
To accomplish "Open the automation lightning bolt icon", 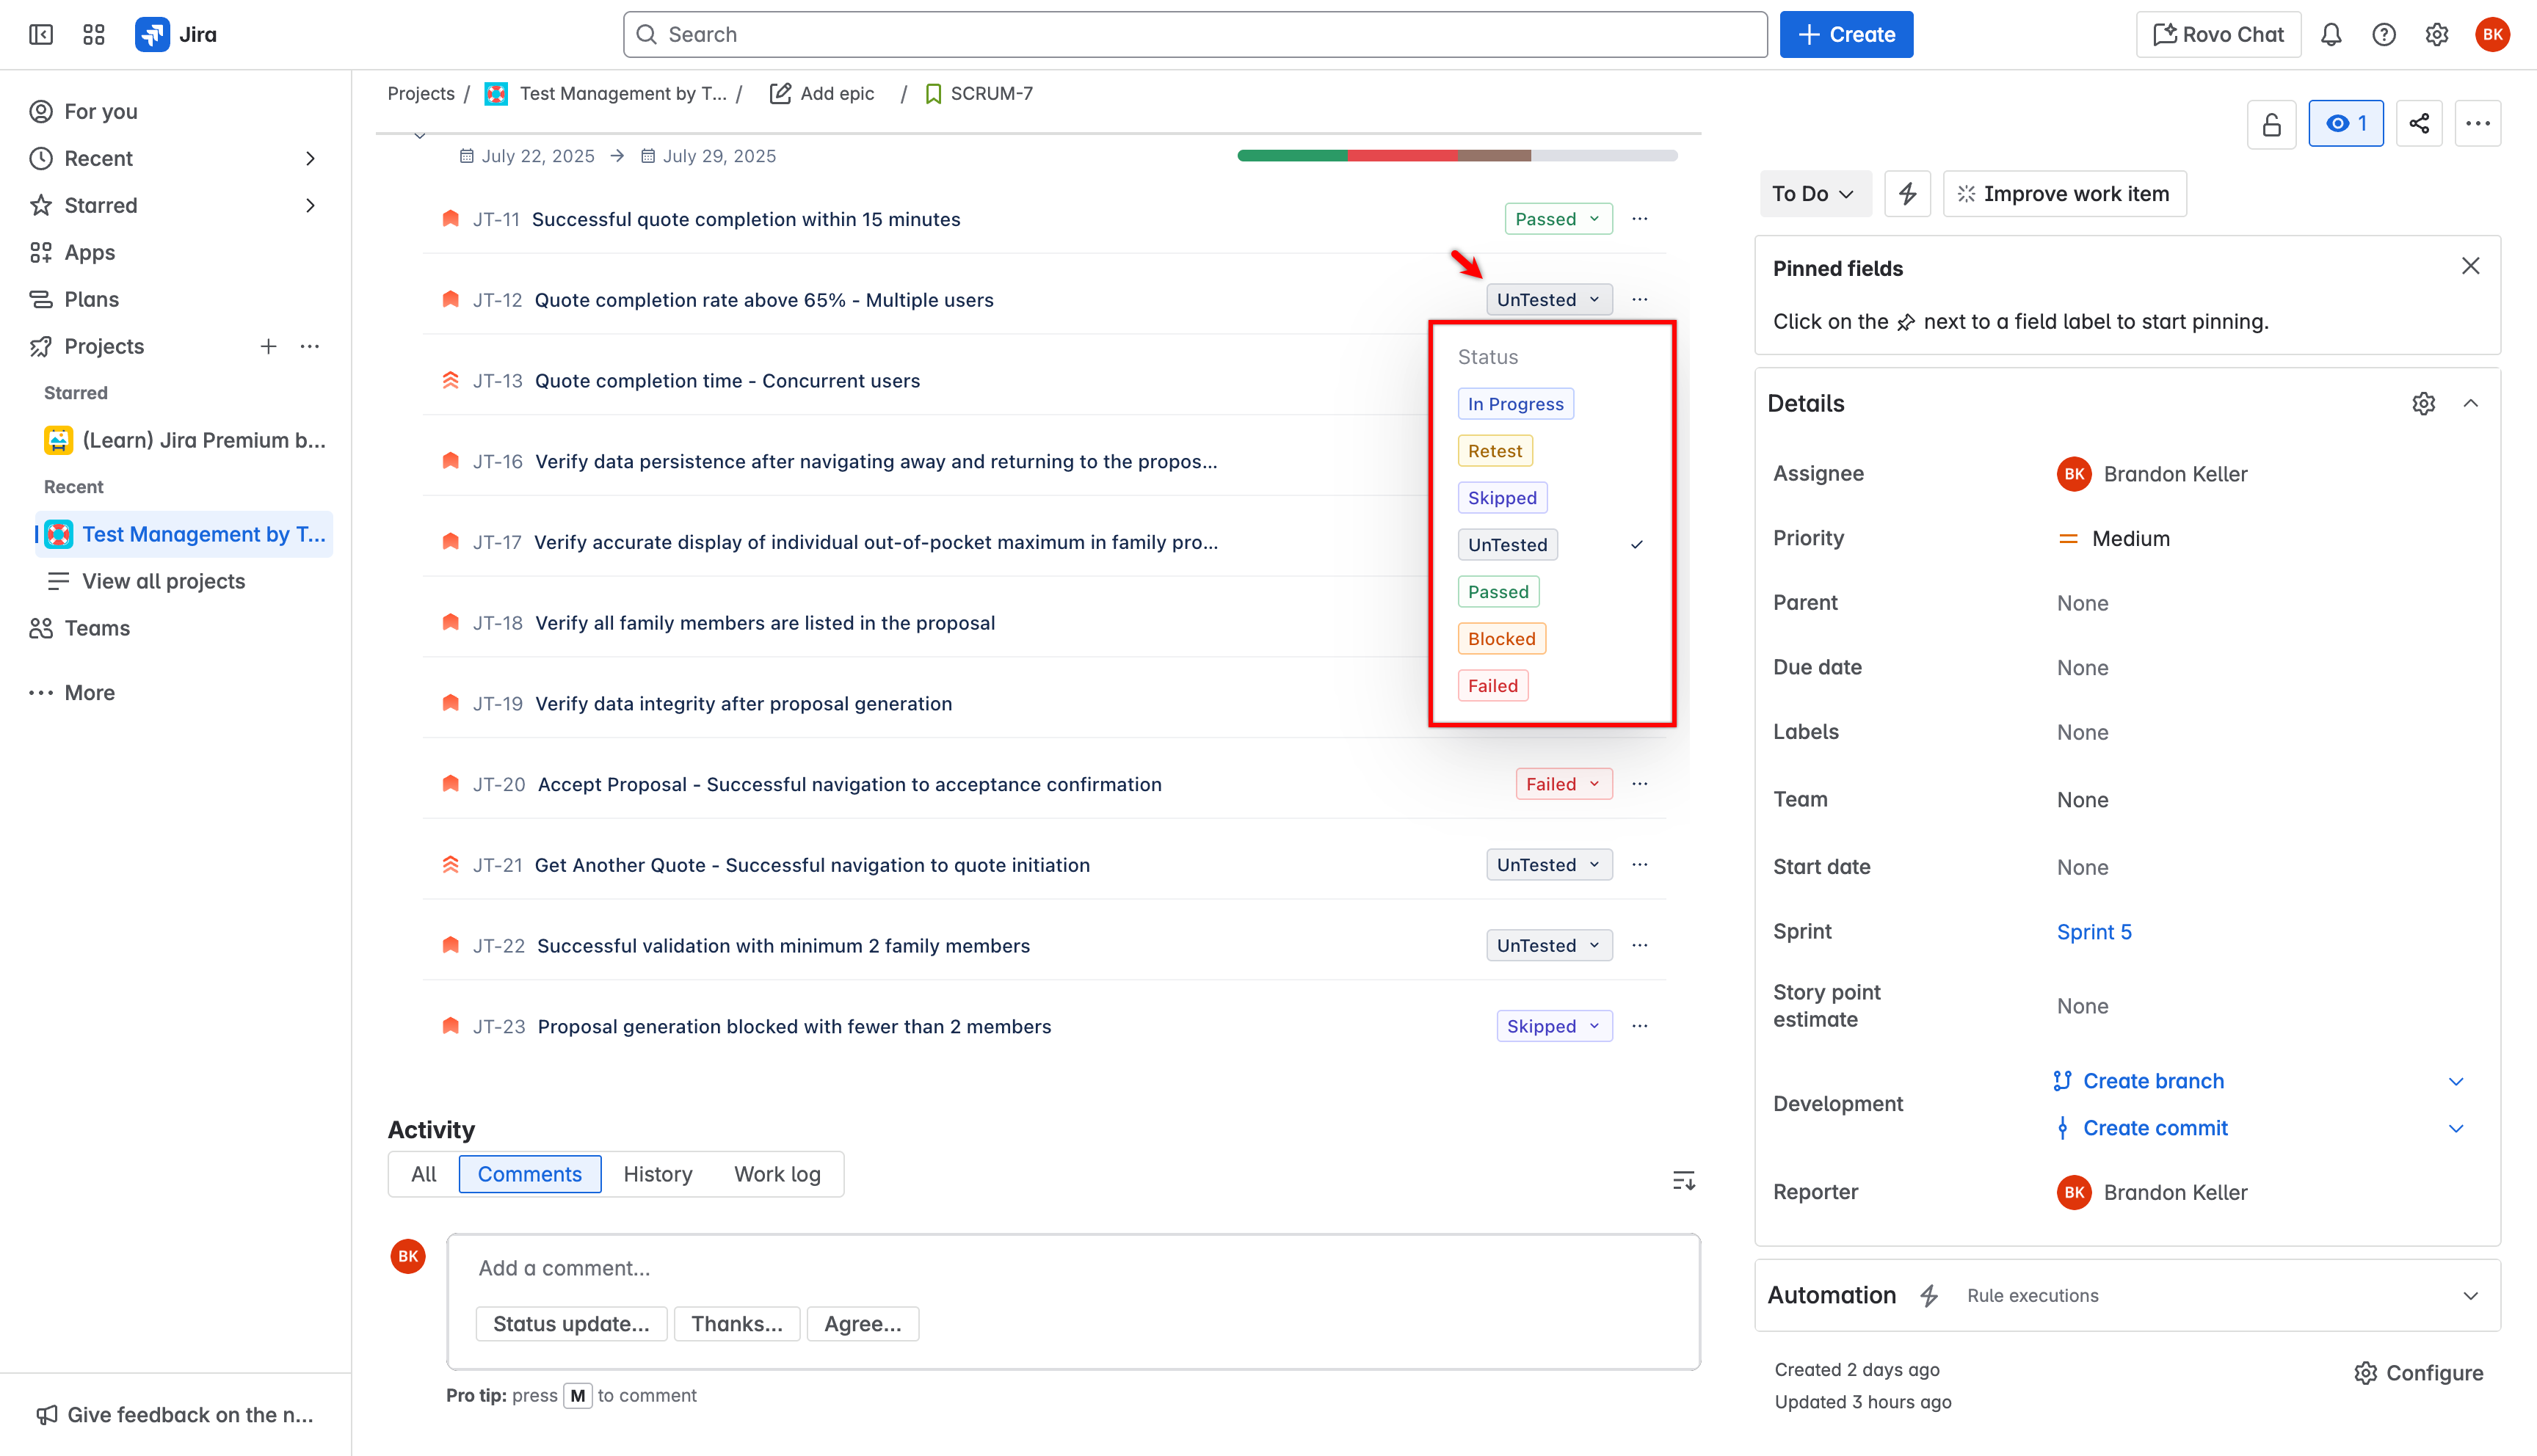I will [1907, 194].
